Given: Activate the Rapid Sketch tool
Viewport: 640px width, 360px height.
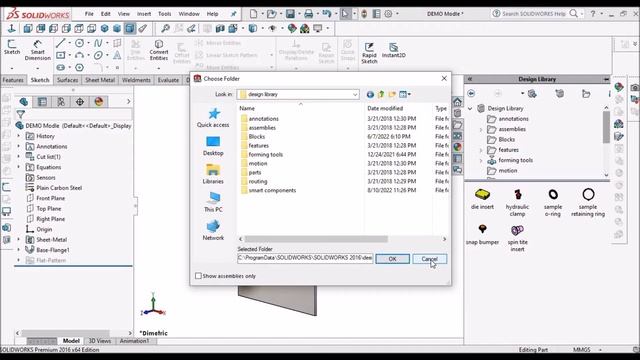Looking at the screenshot, I should pyautogui.click(x=369, y=53).
